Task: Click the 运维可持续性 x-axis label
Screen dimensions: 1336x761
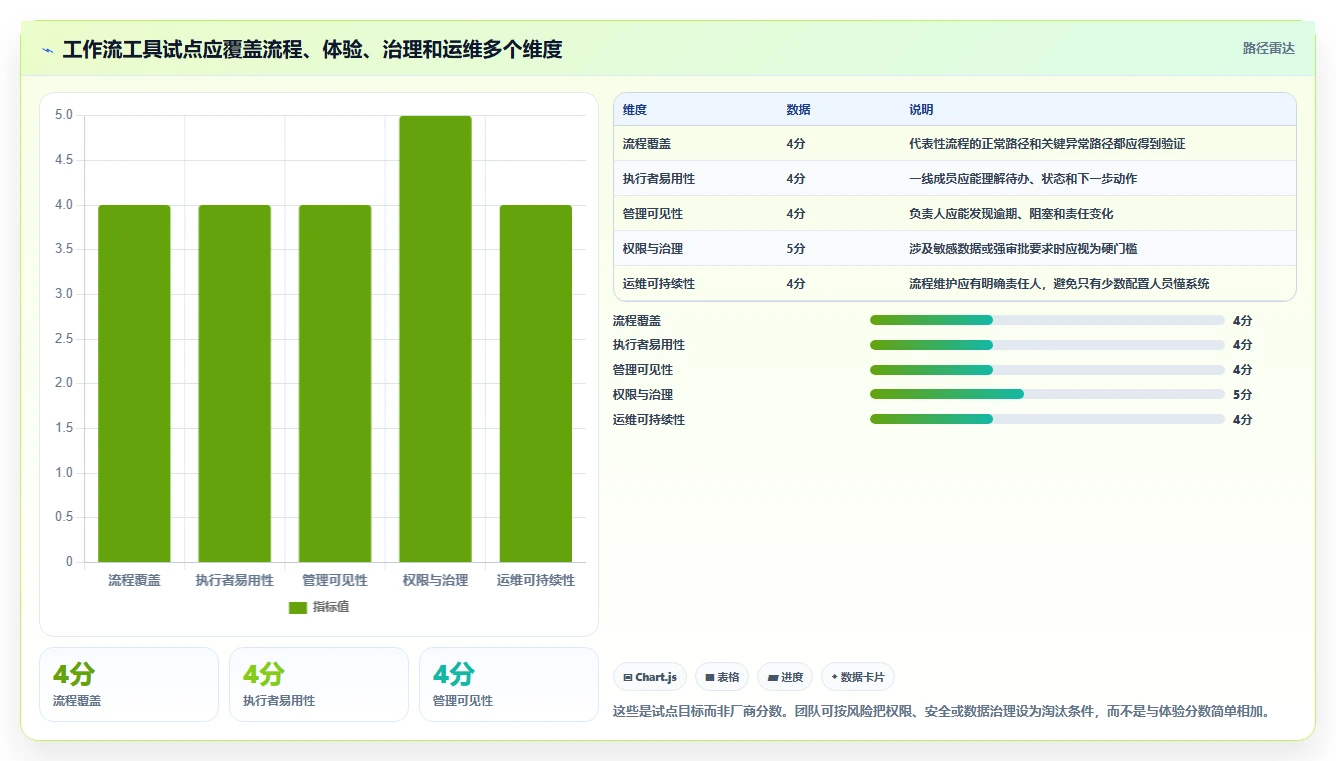Action: click(x=536, y=580)
